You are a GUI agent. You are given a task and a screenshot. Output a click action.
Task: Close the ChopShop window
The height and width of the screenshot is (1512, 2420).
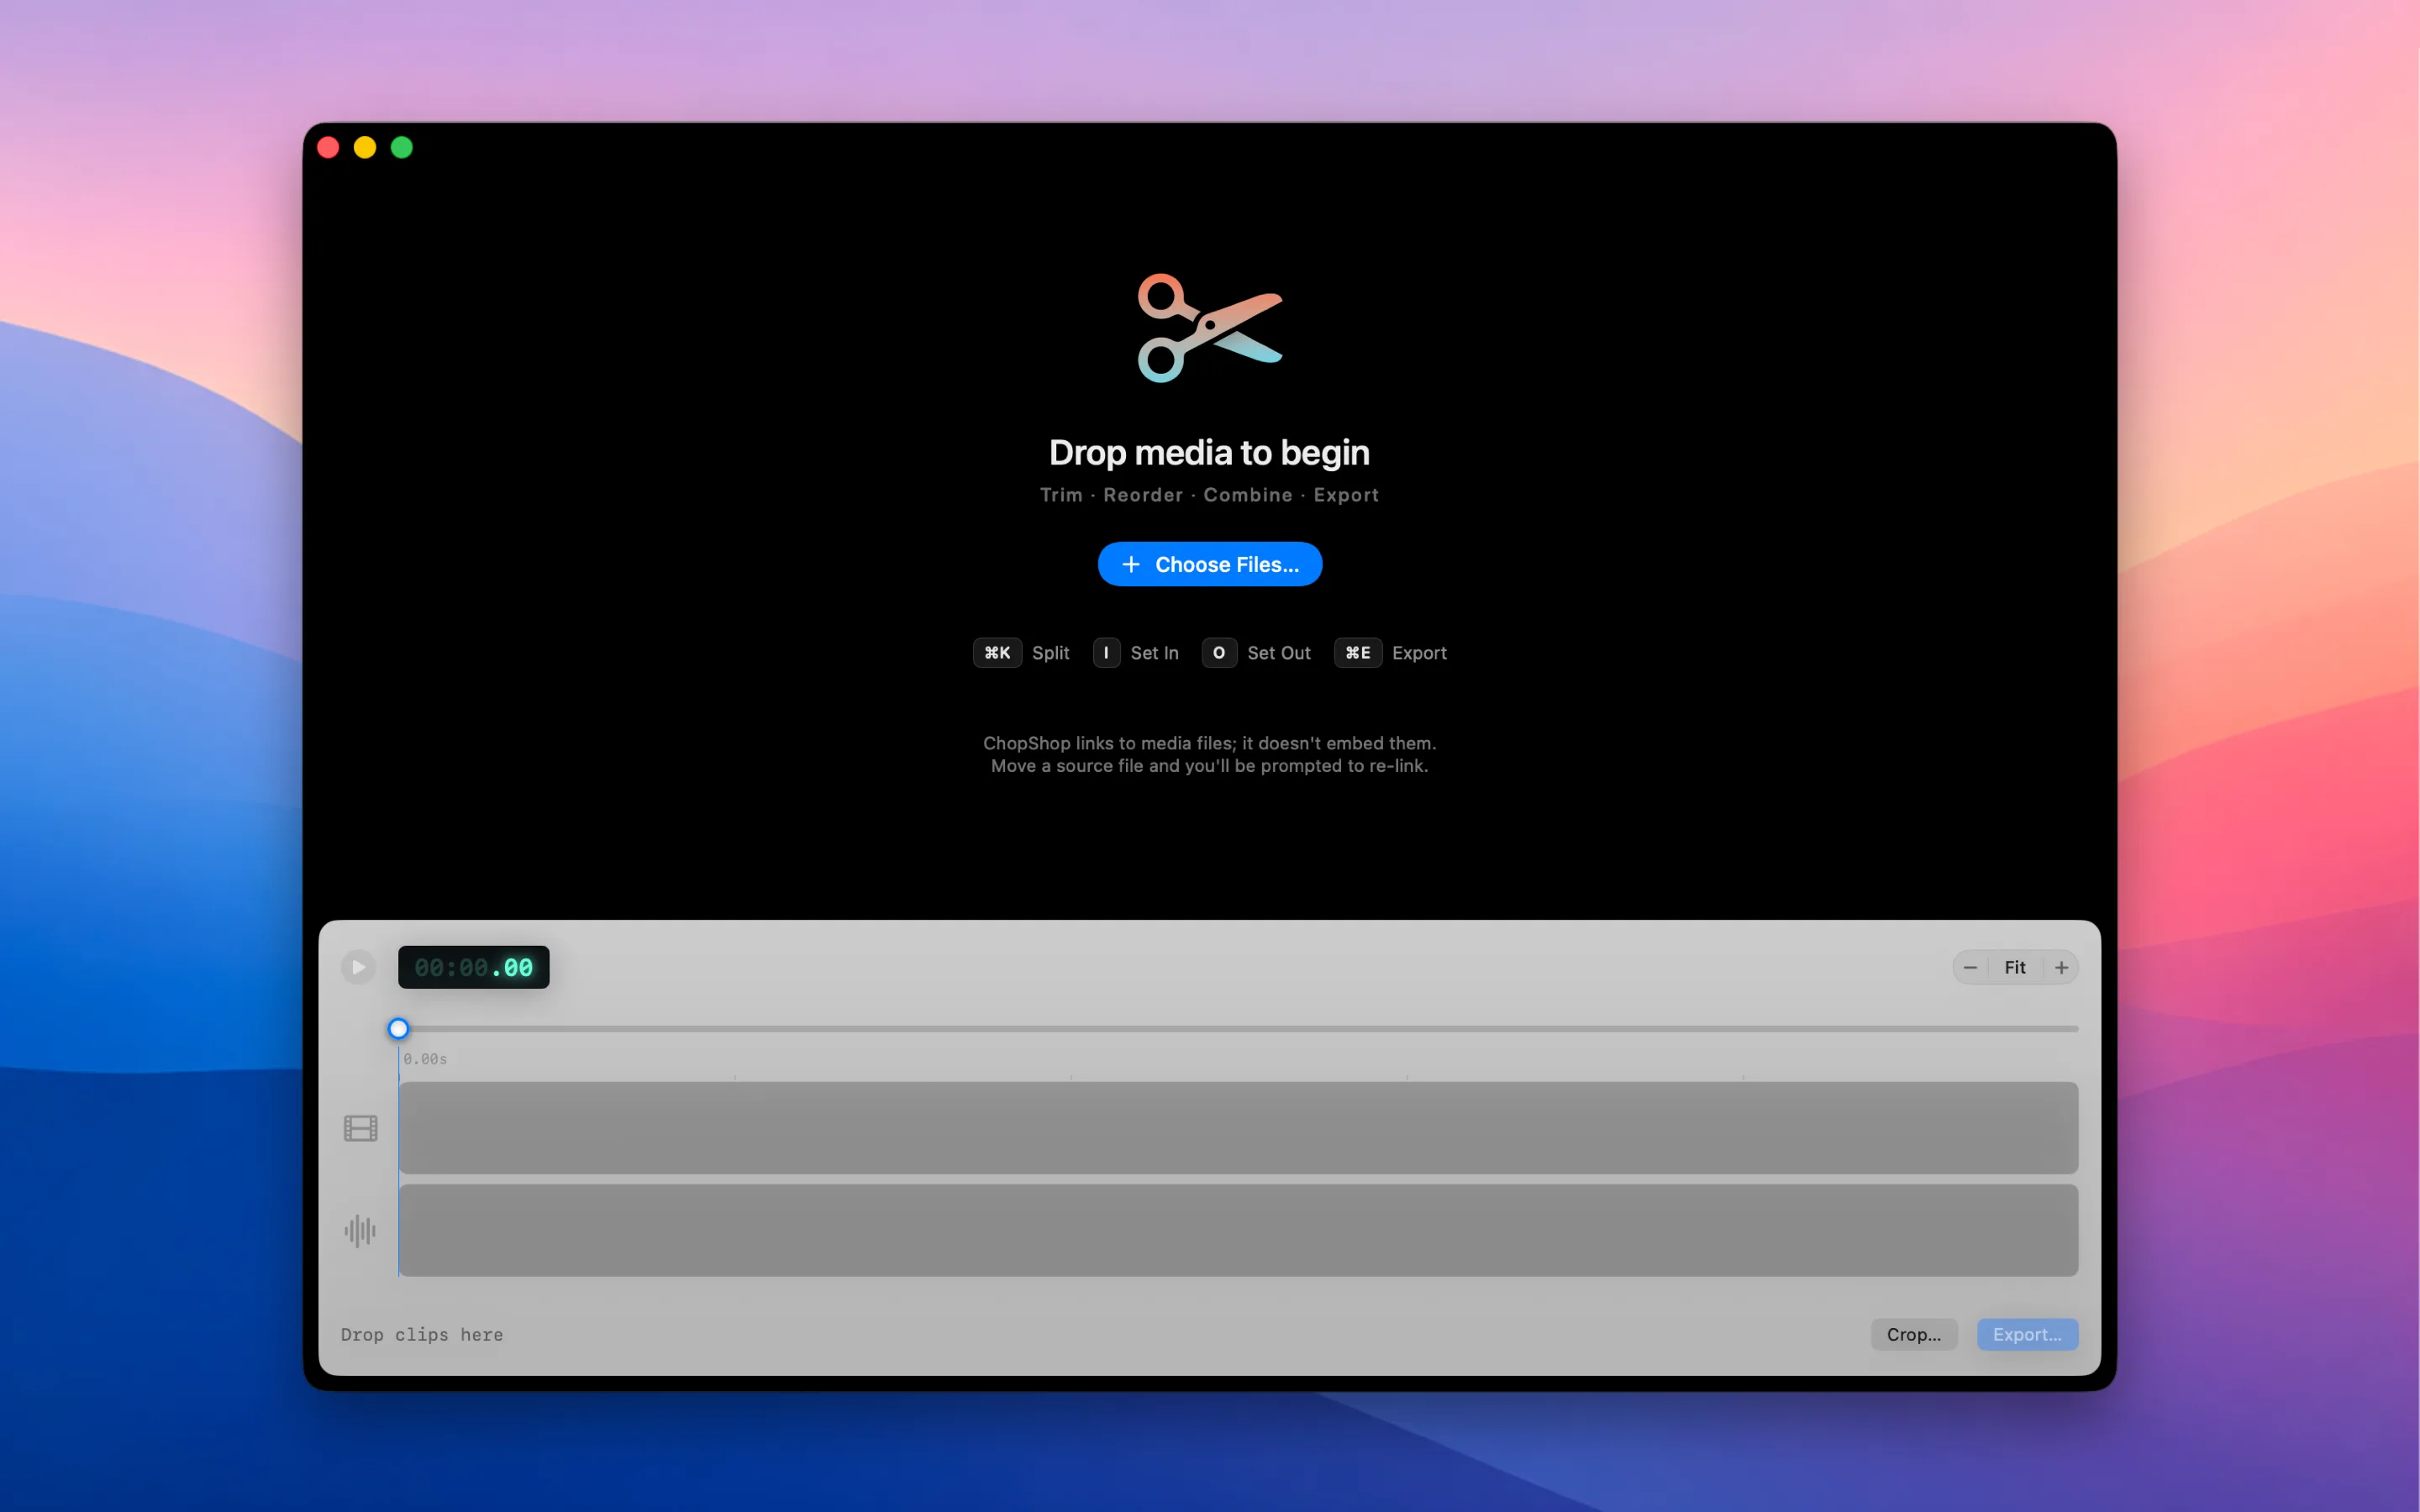(x=328, y=148)
